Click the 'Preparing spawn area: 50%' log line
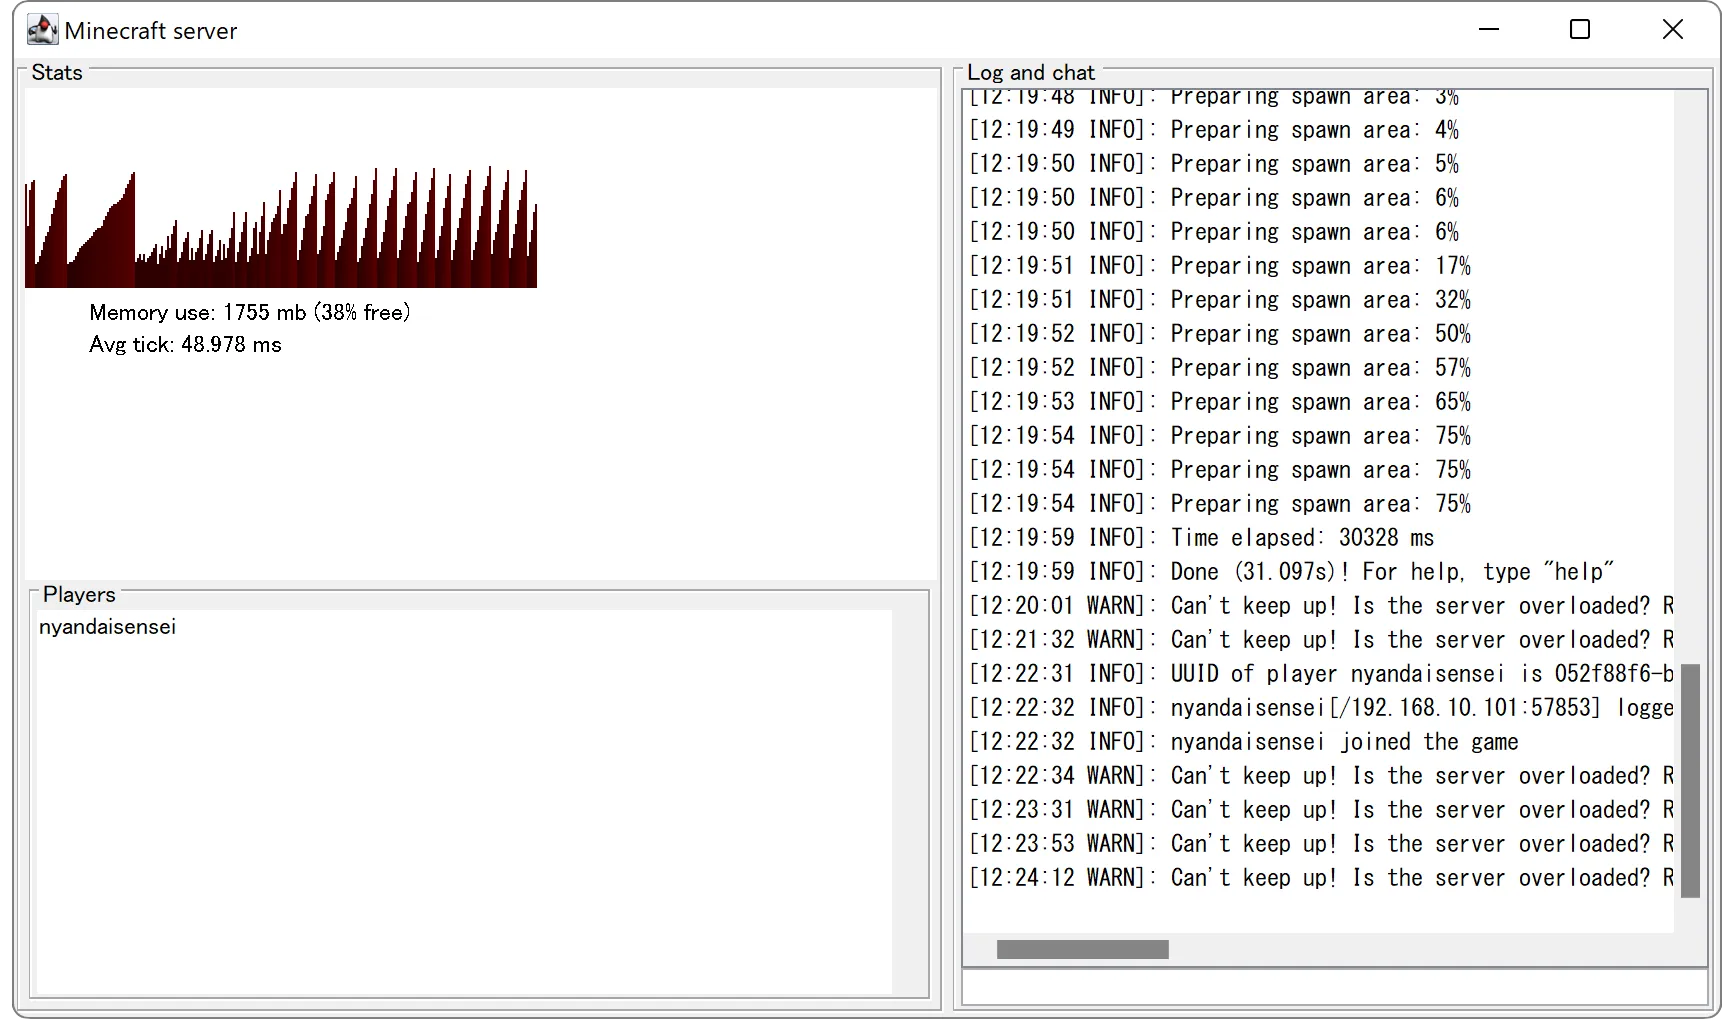Image resolution: width=1734 pixels, height=1030 pixels. tap(1220, 334)
